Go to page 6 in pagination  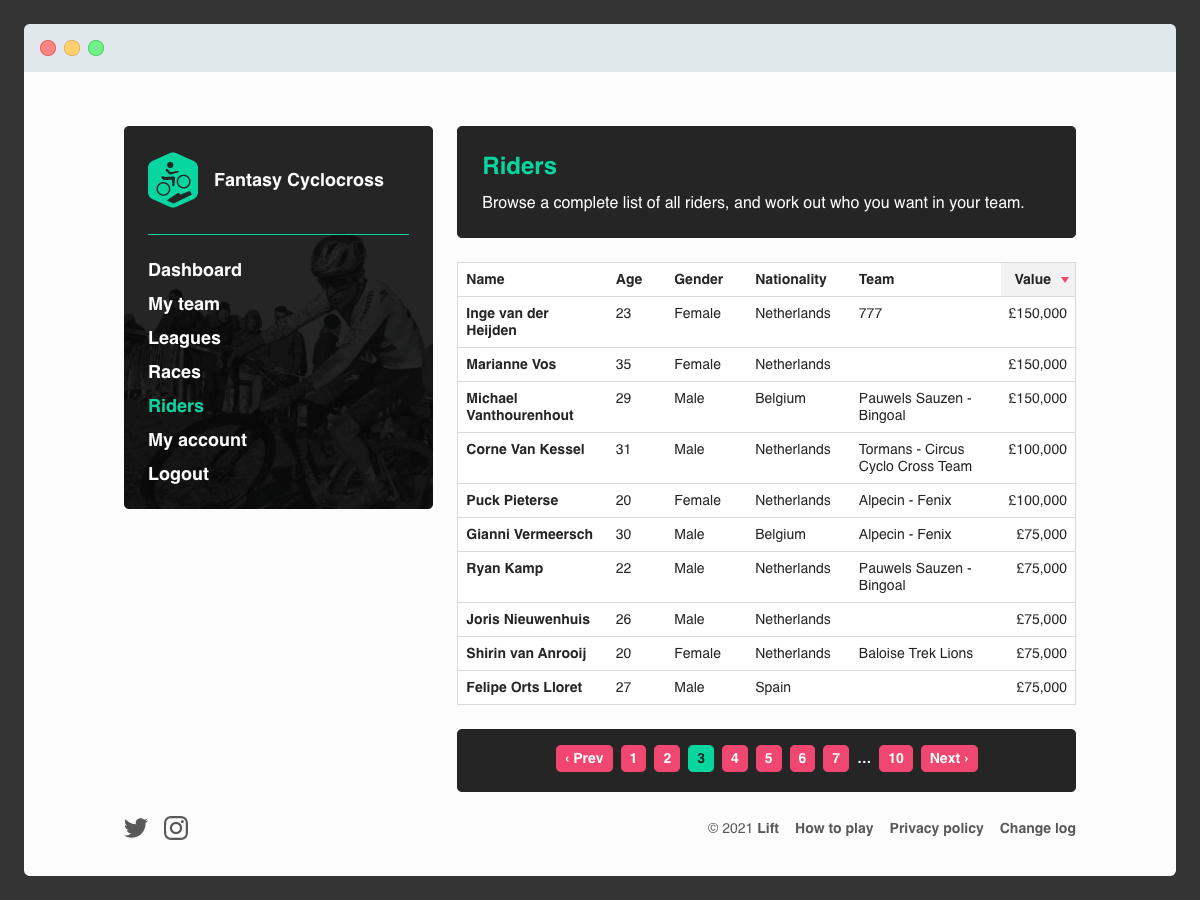click(802, 758)
